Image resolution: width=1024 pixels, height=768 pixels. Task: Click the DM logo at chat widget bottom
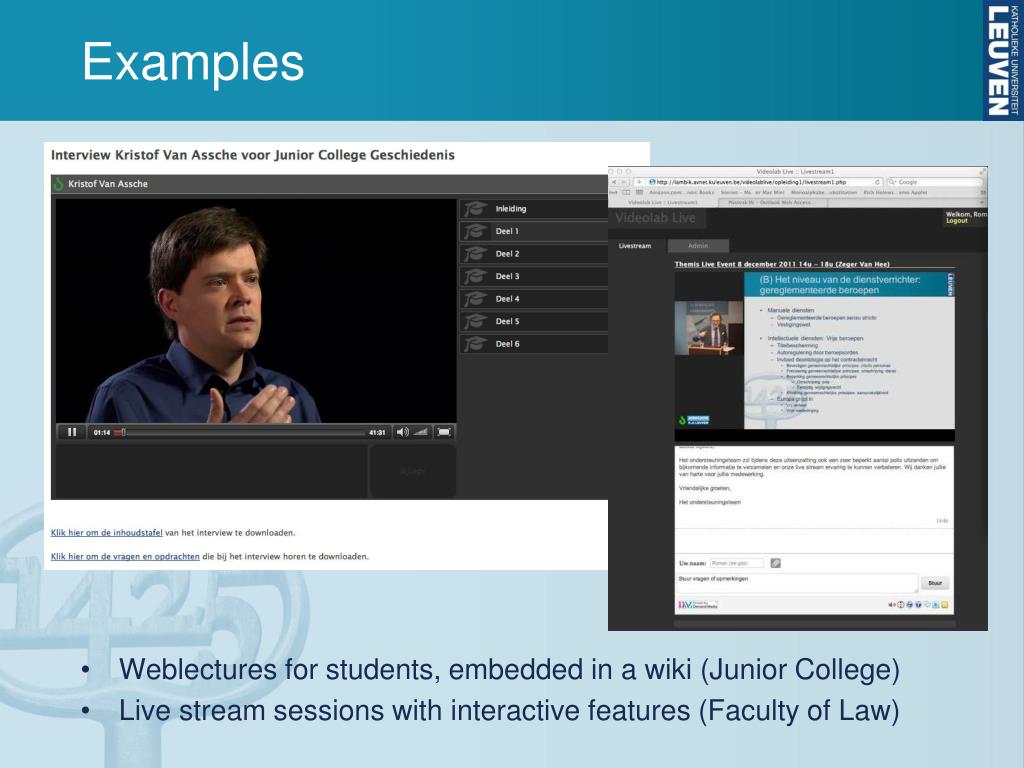(697, 605)
